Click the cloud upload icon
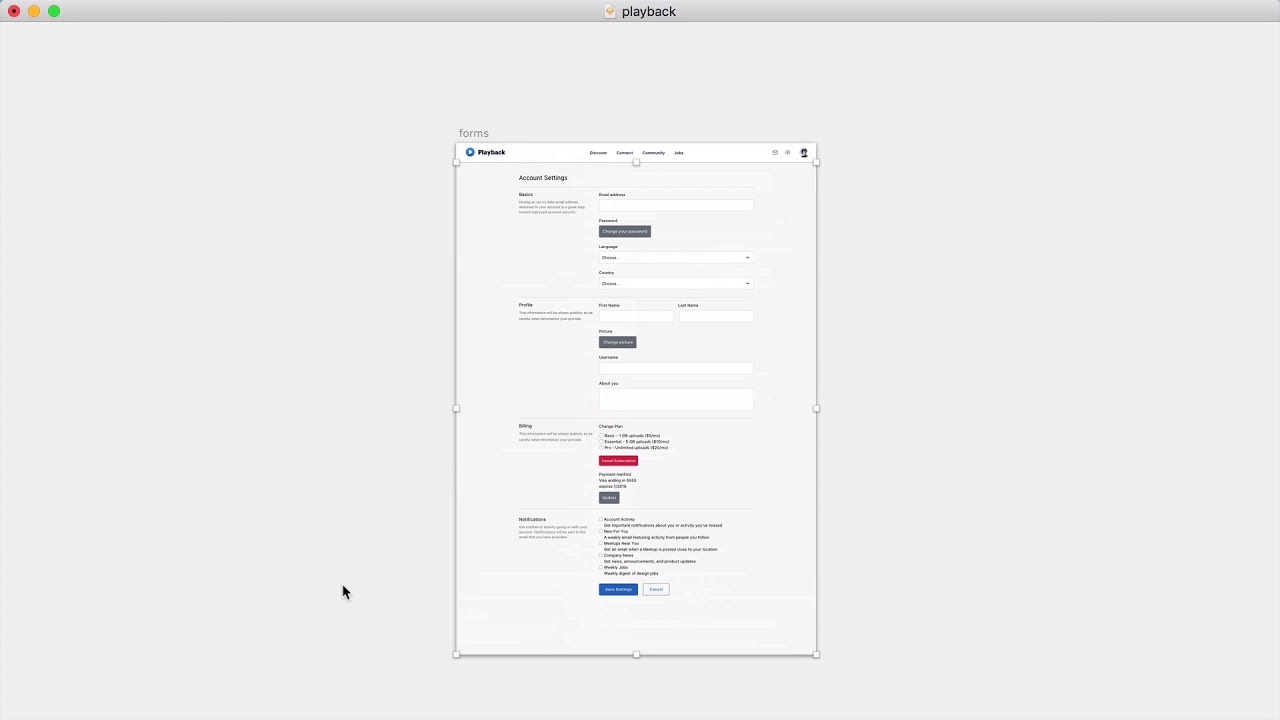This screenshot has height=720, width=1280. (788, 153)
